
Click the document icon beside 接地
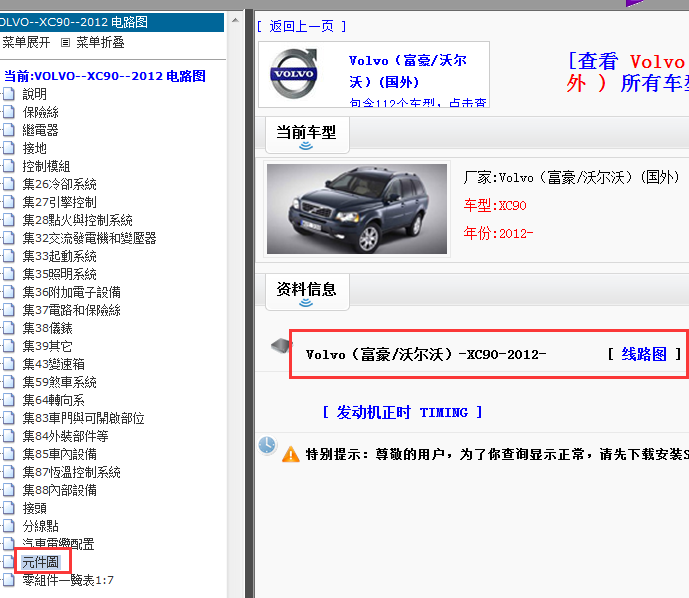tap(9, 148)
